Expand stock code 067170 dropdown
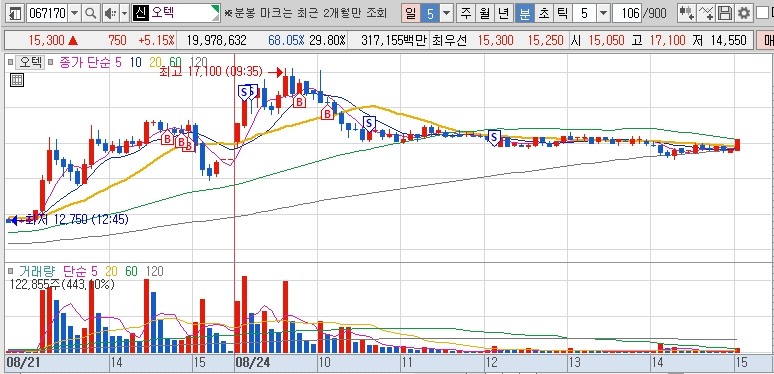774x374 pixels. pos(75,13)
